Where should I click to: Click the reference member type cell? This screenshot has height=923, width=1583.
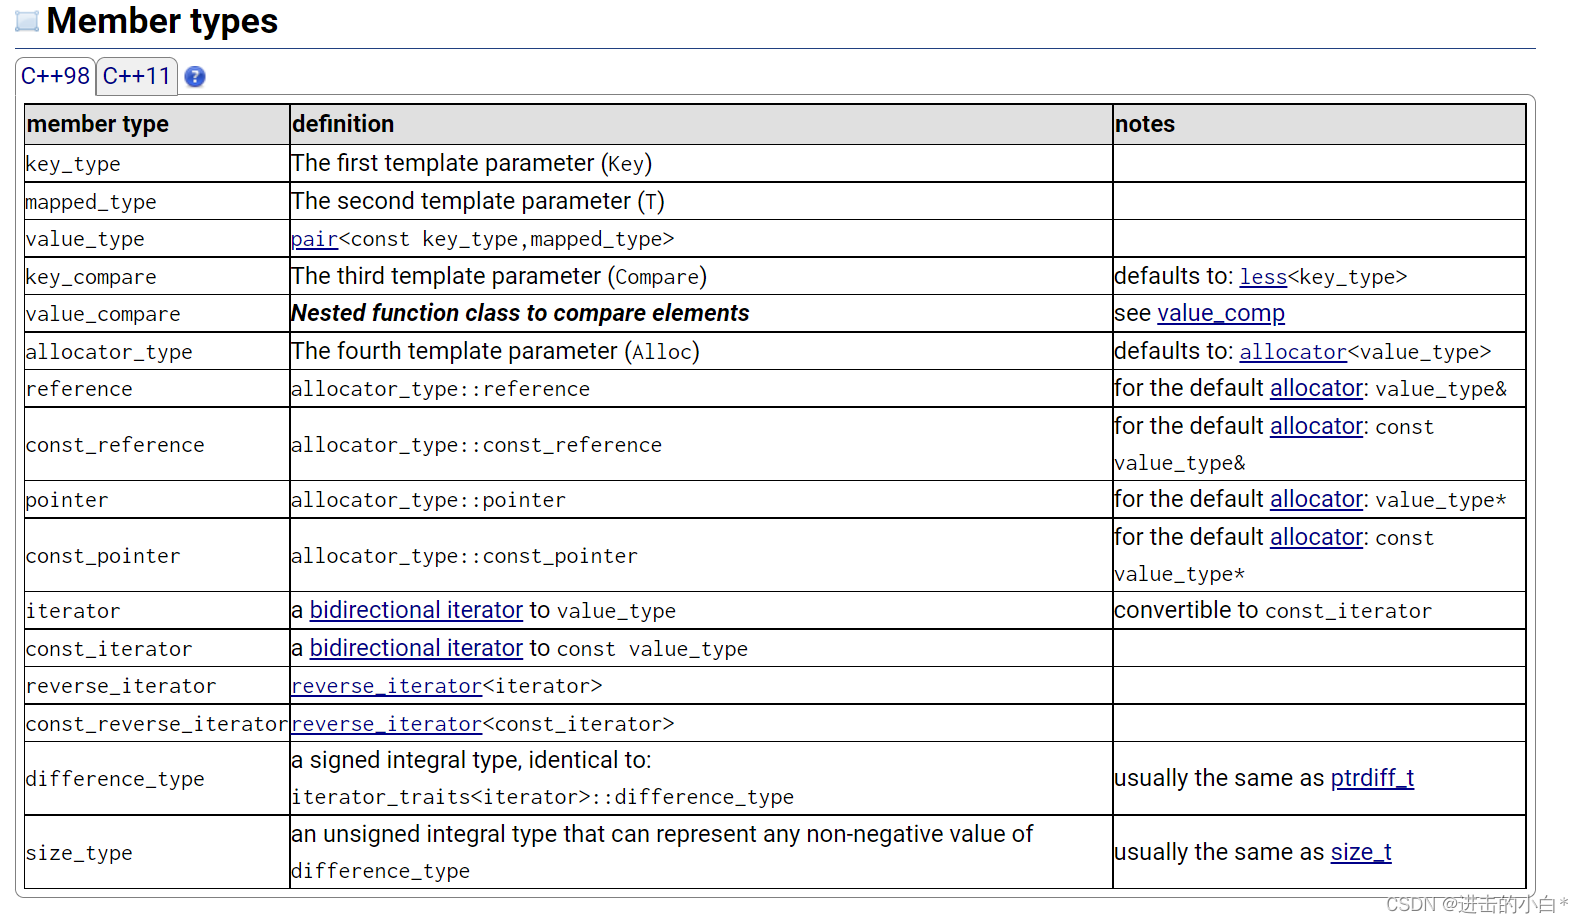tap(157, 389)
